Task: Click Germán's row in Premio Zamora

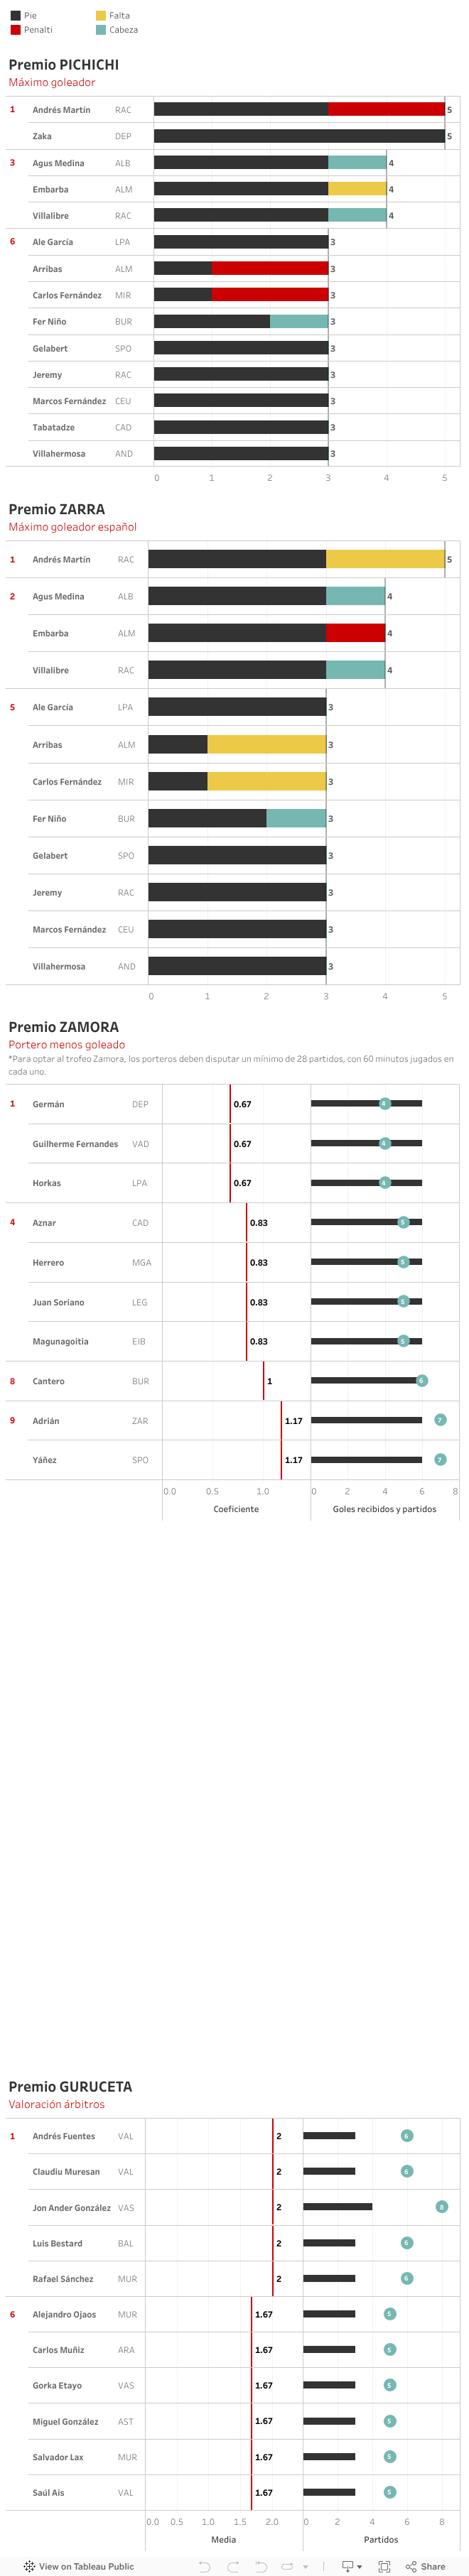Action: [x=48, y=1104]
